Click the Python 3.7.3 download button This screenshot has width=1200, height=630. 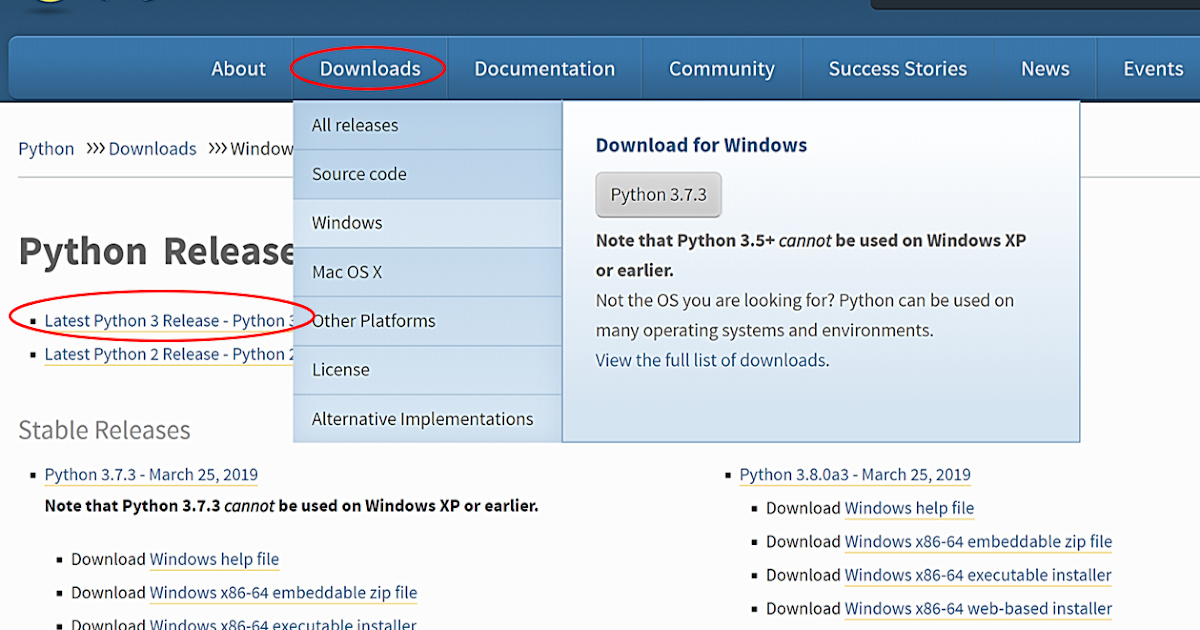coord(658,195)
